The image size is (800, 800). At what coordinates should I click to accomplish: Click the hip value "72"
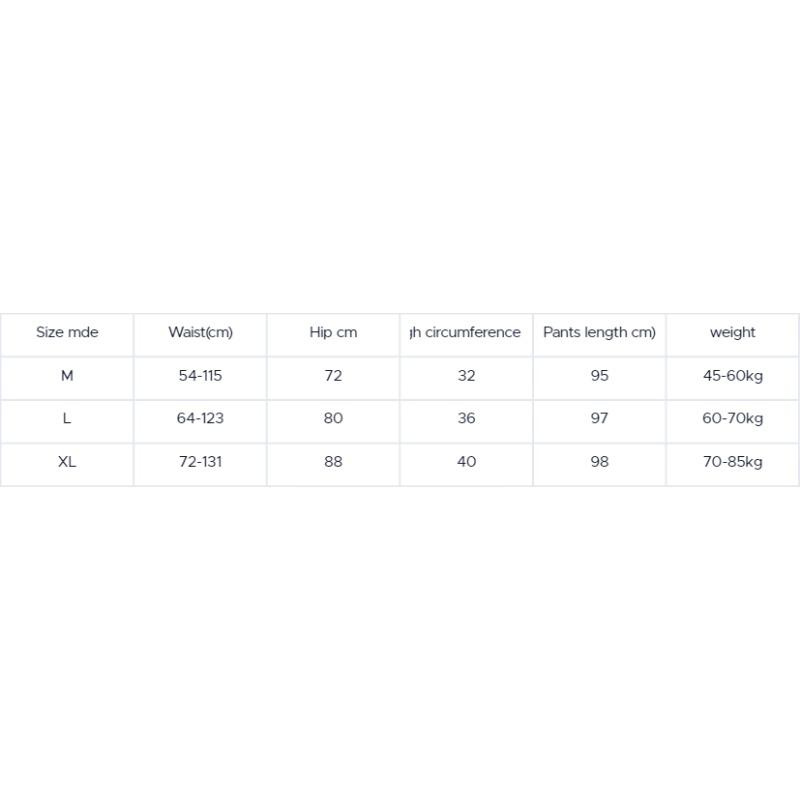333,376
